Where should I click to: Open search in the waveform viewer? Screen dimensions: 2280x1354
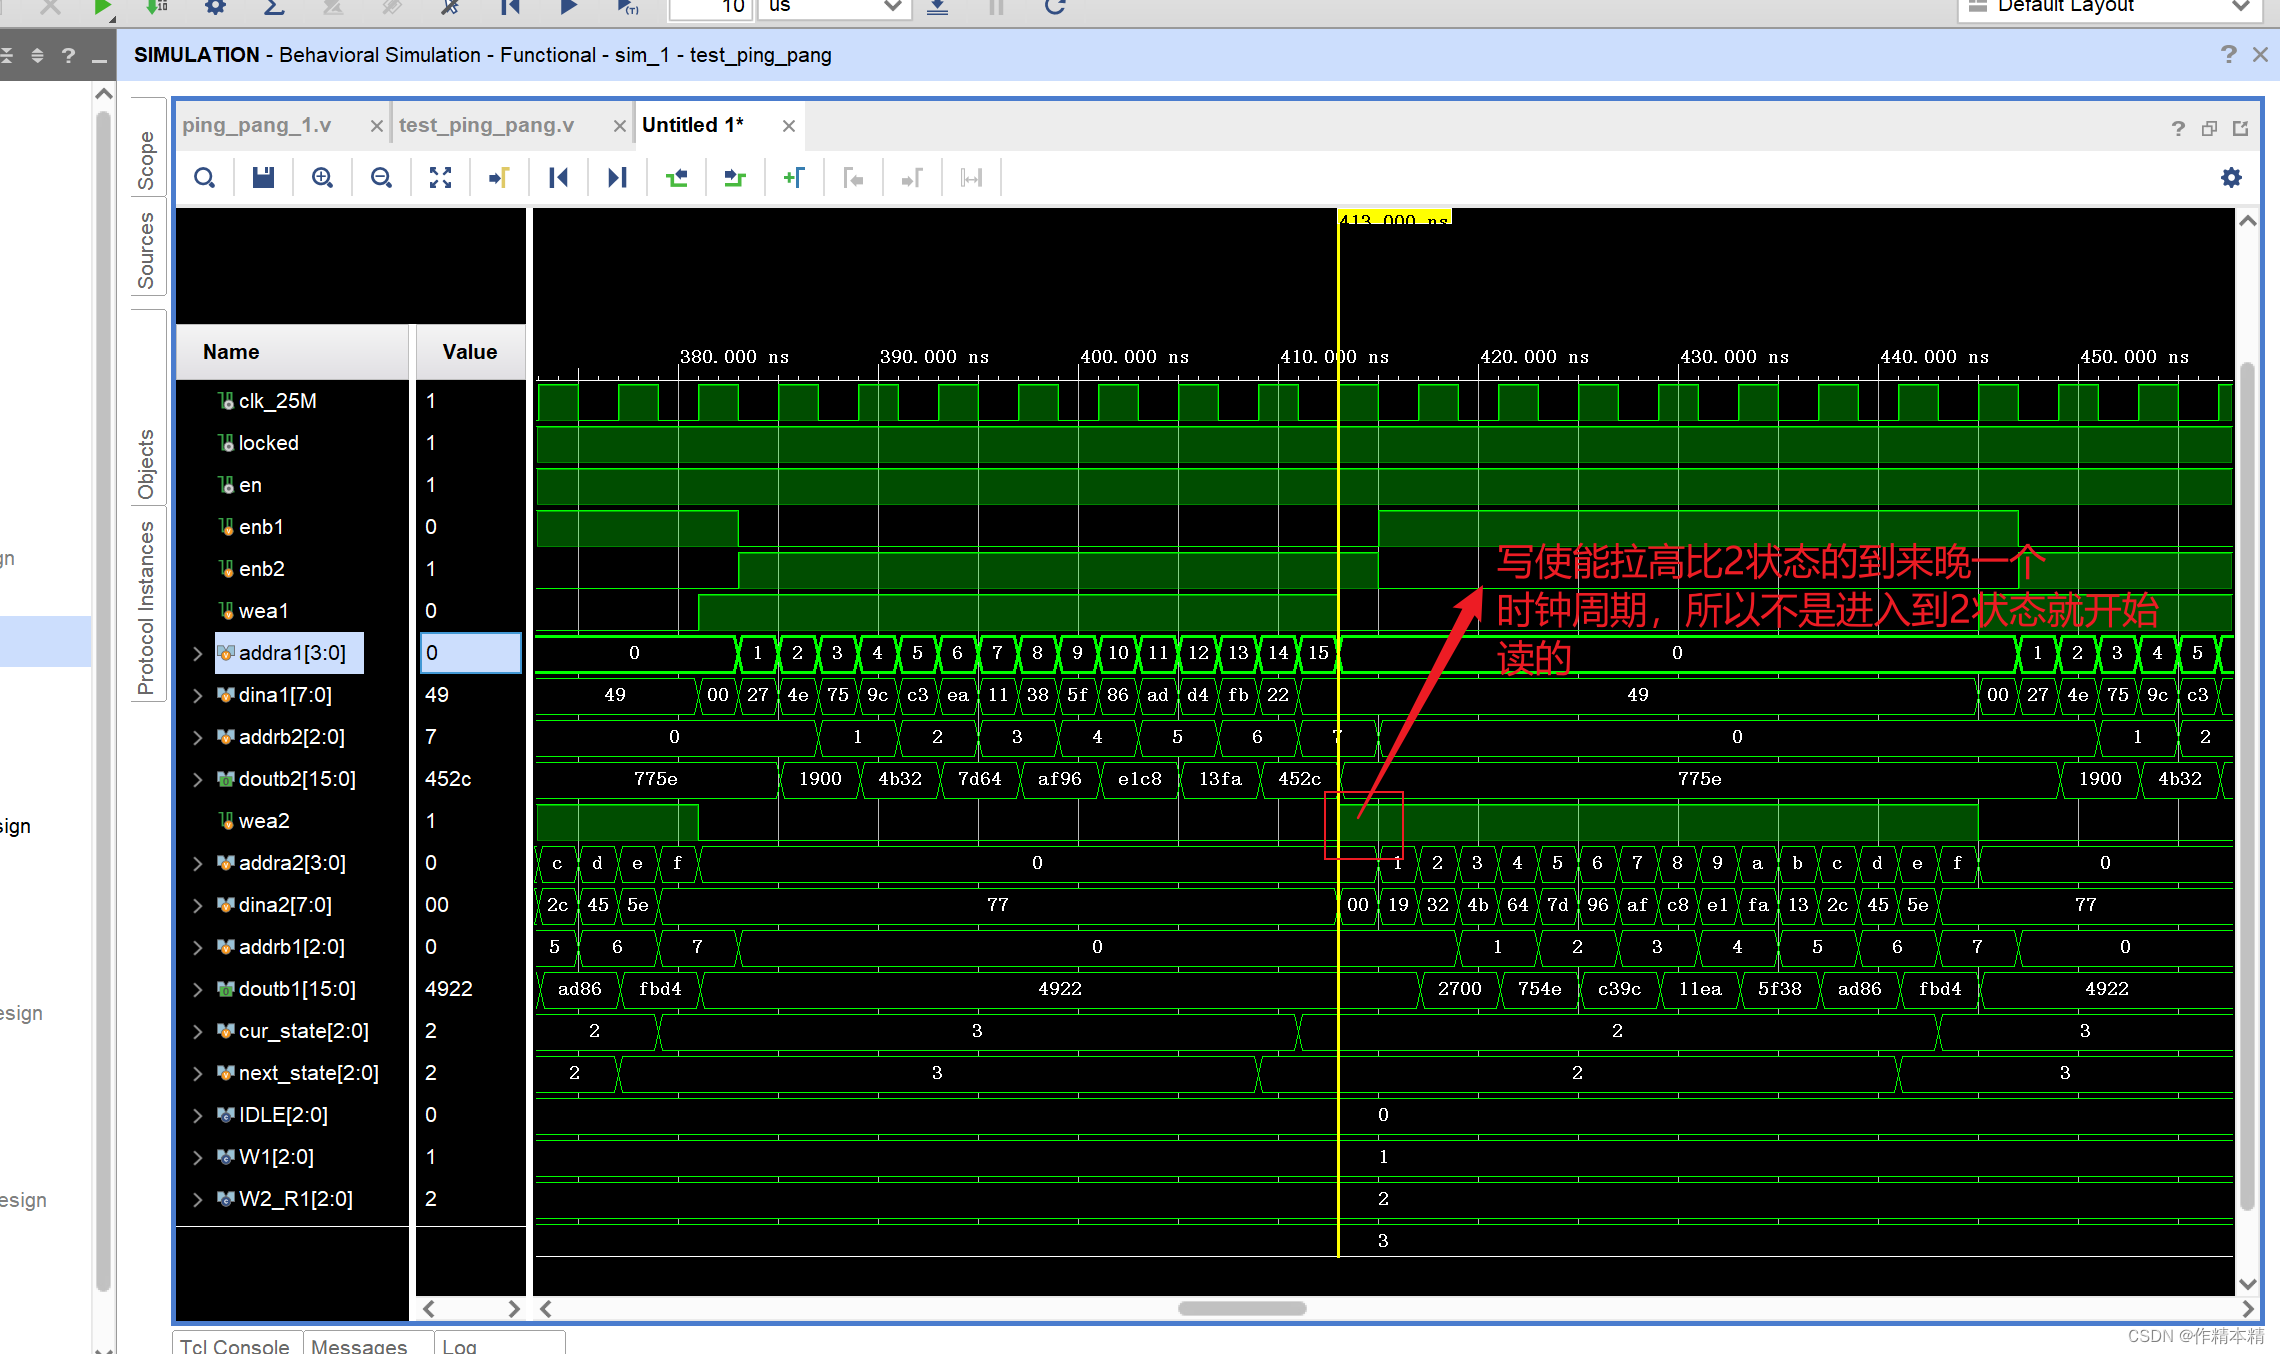[x=204, y=177]
